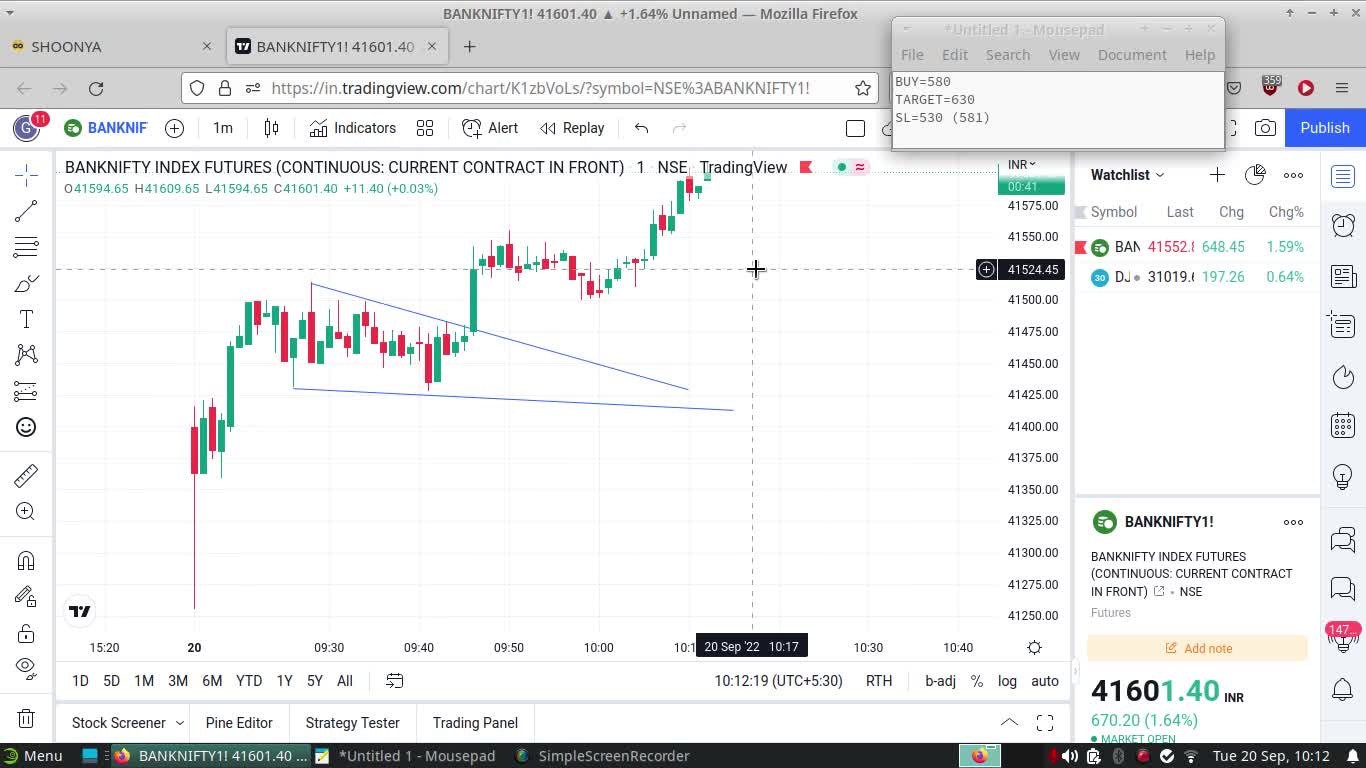Click the add symbol compare plus icon
This screenshot has height=768, width=1366.
click(x=174, y=128)
